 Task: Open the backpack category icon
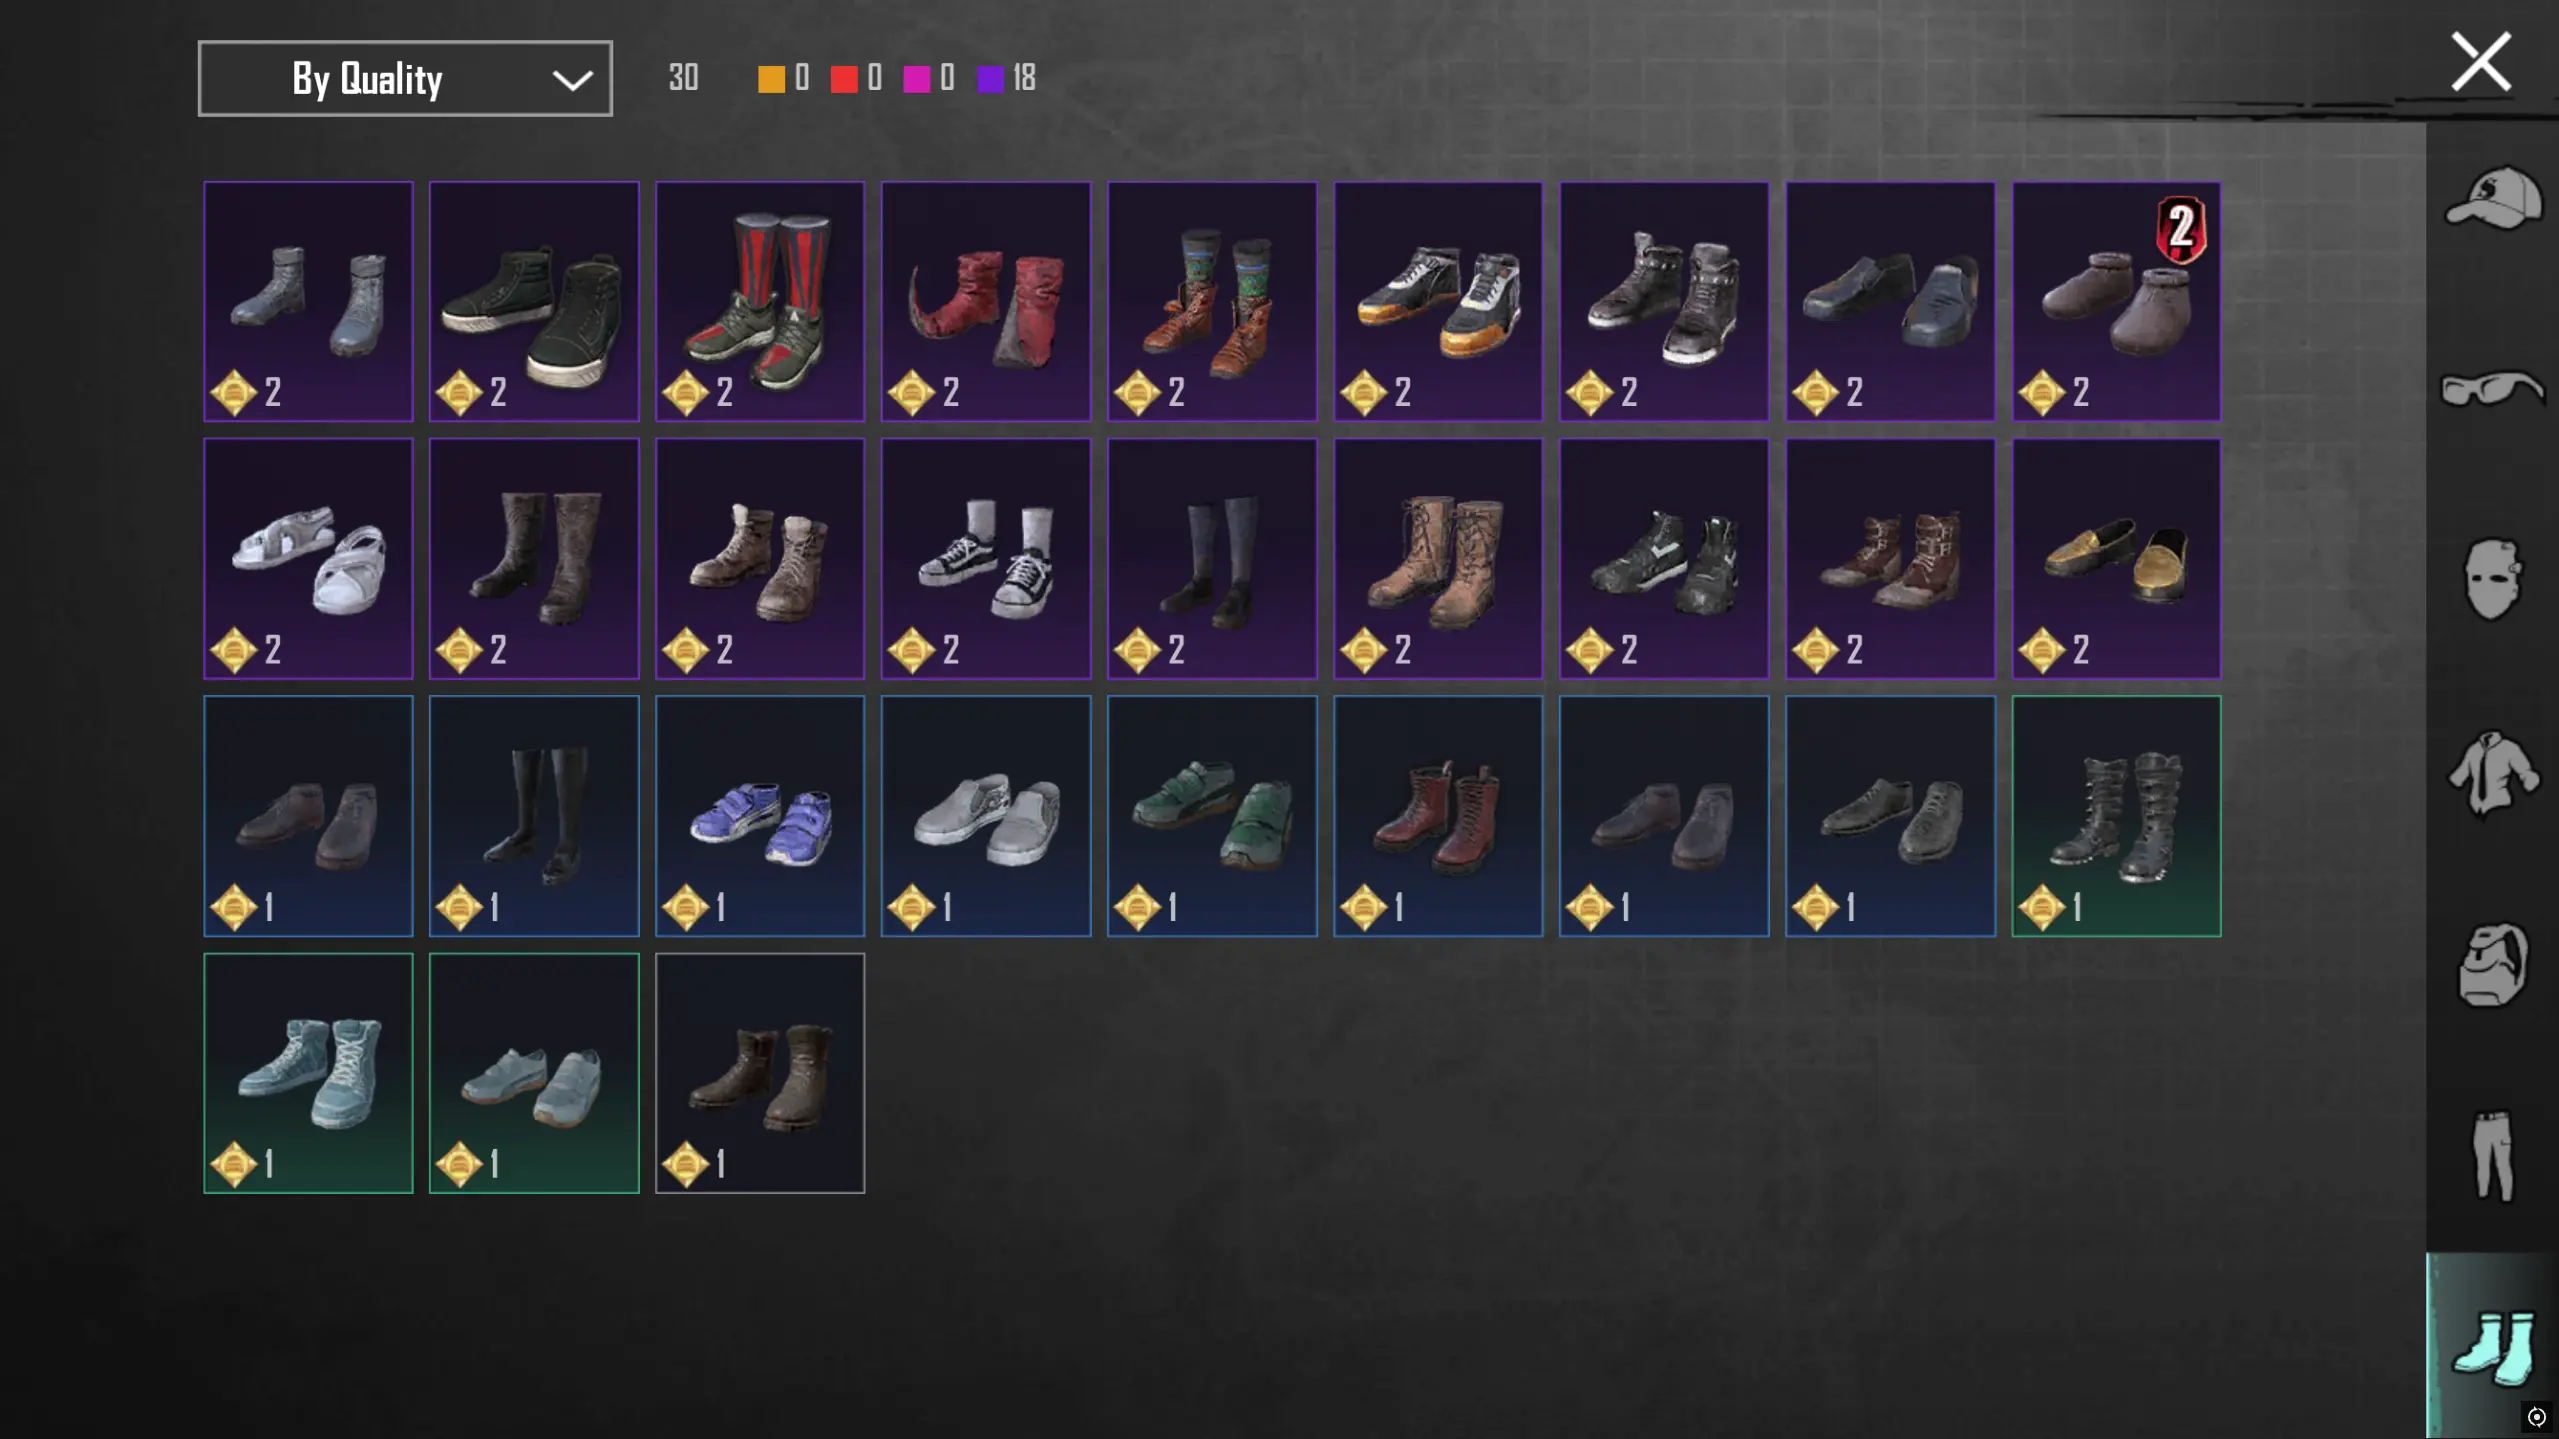2493,964
